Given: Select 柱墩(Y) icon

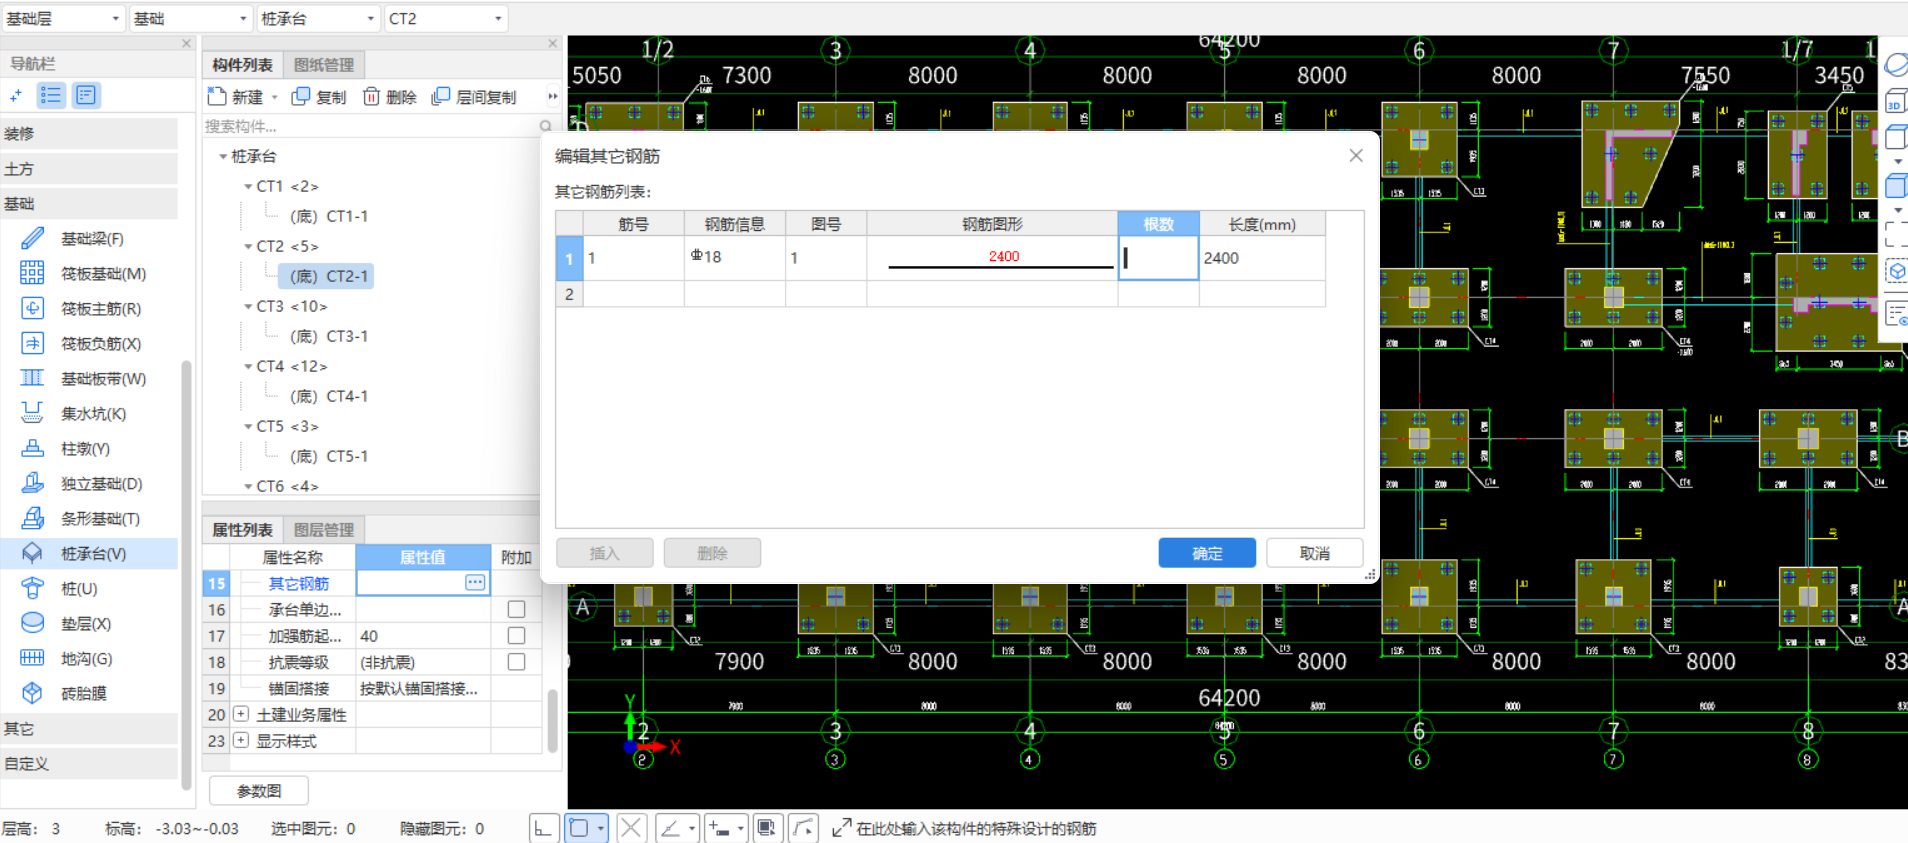Looking at the screenshot, I should pos(32,448).
